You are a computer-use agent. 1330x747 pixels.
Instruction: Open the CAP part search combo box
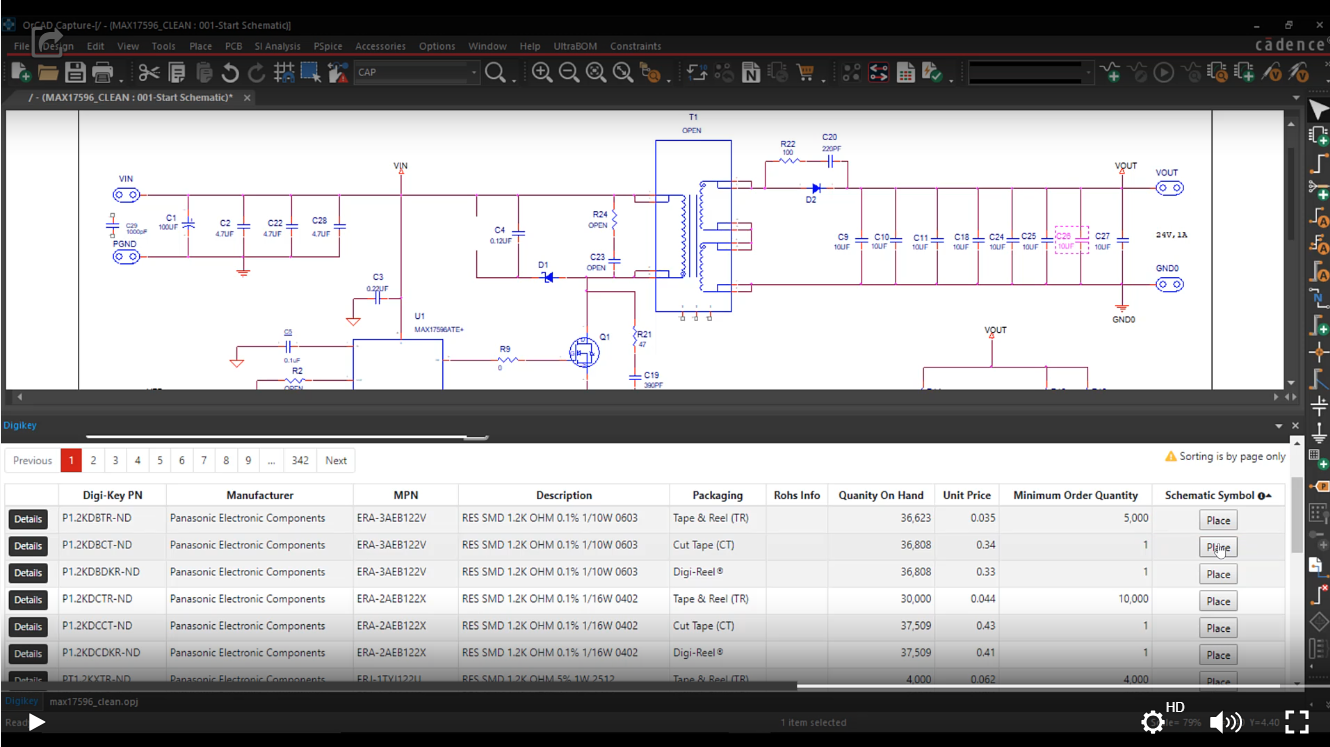tap(418, 72)
